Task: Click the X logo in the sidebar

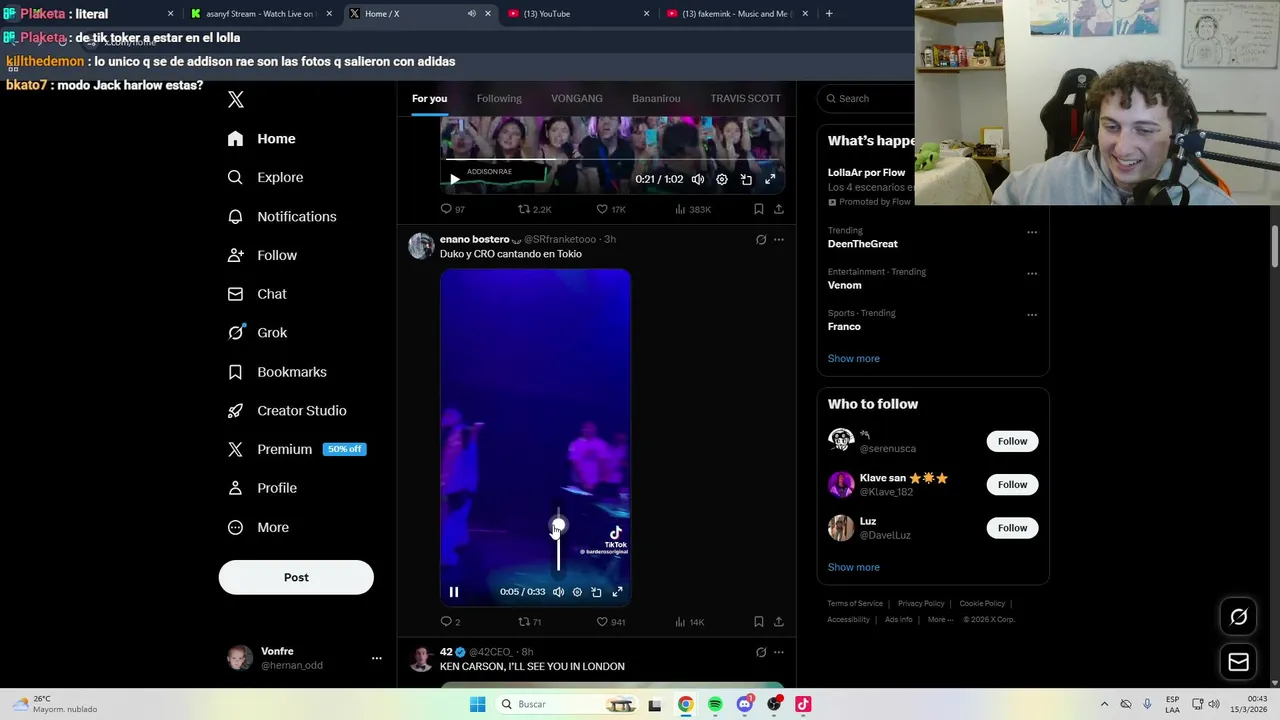Action: coord(236,99)
